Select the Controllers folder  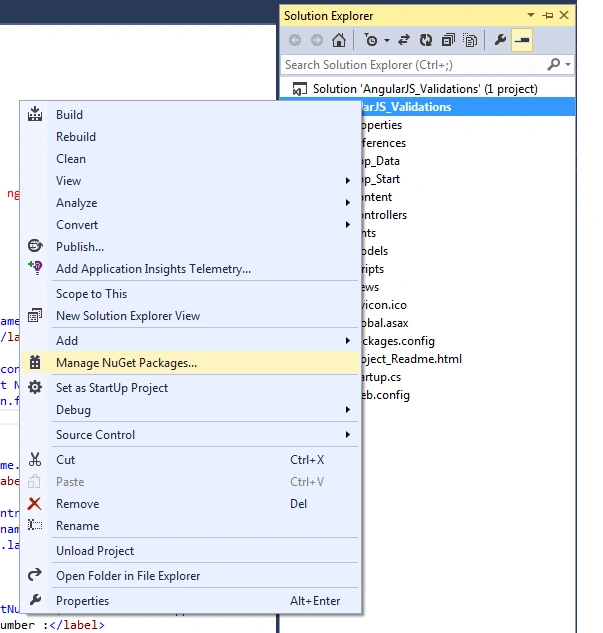click(x=384, y=215)
